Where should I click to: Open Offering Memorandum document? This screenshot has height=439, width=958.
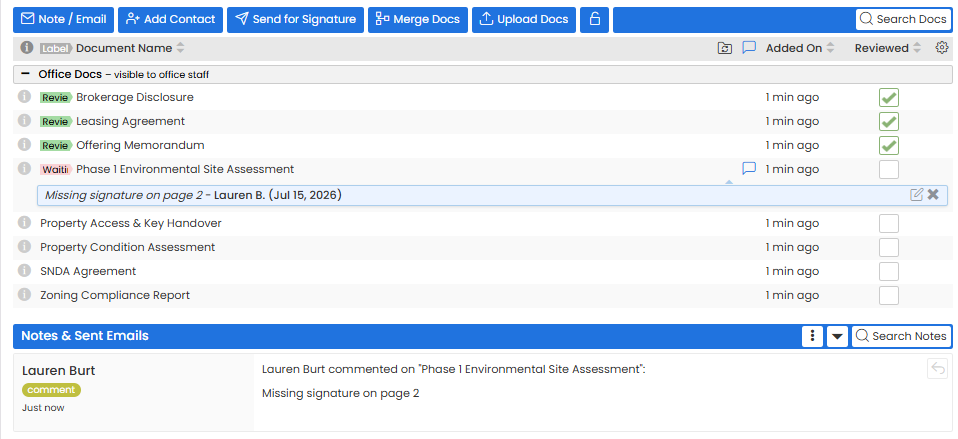(x=140, y=145)
